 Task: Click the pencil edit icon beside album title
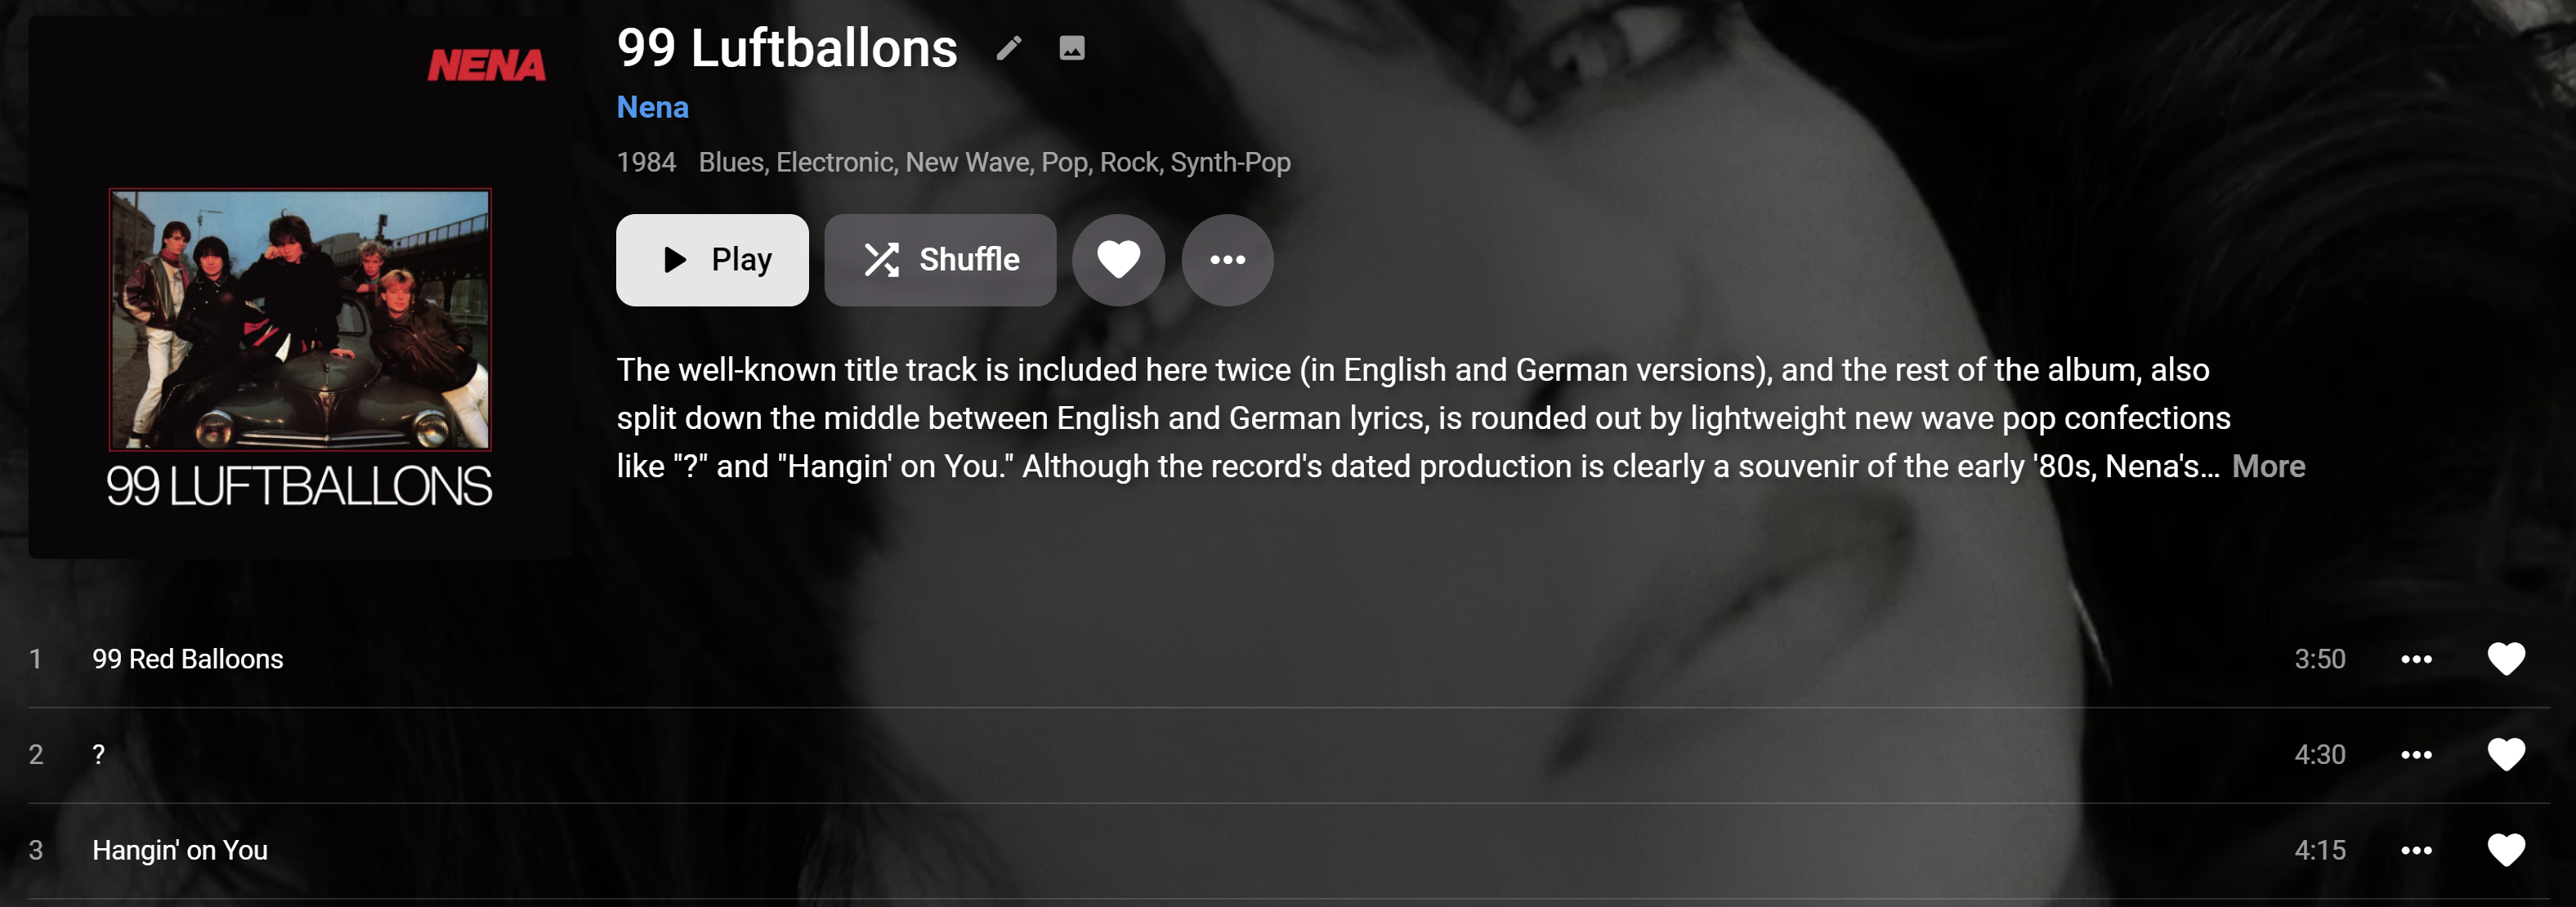(x=1009, y=48)
